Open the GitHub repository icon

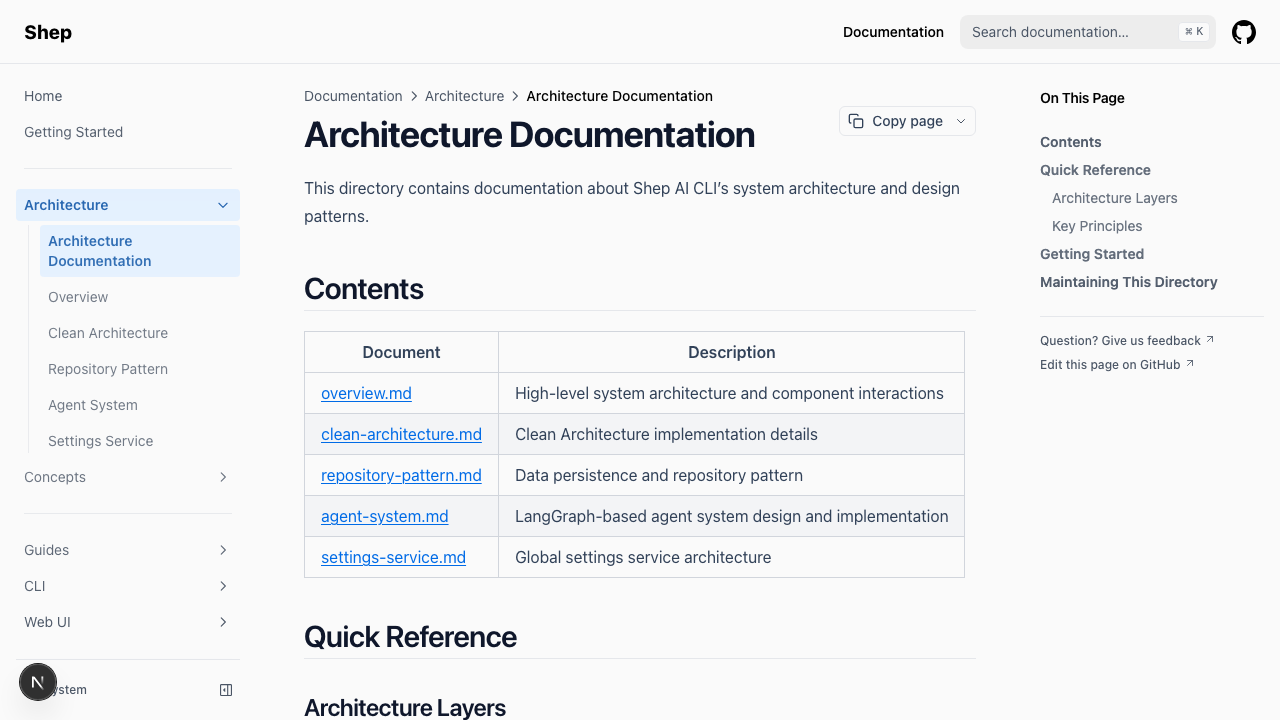coord(1244,32)
